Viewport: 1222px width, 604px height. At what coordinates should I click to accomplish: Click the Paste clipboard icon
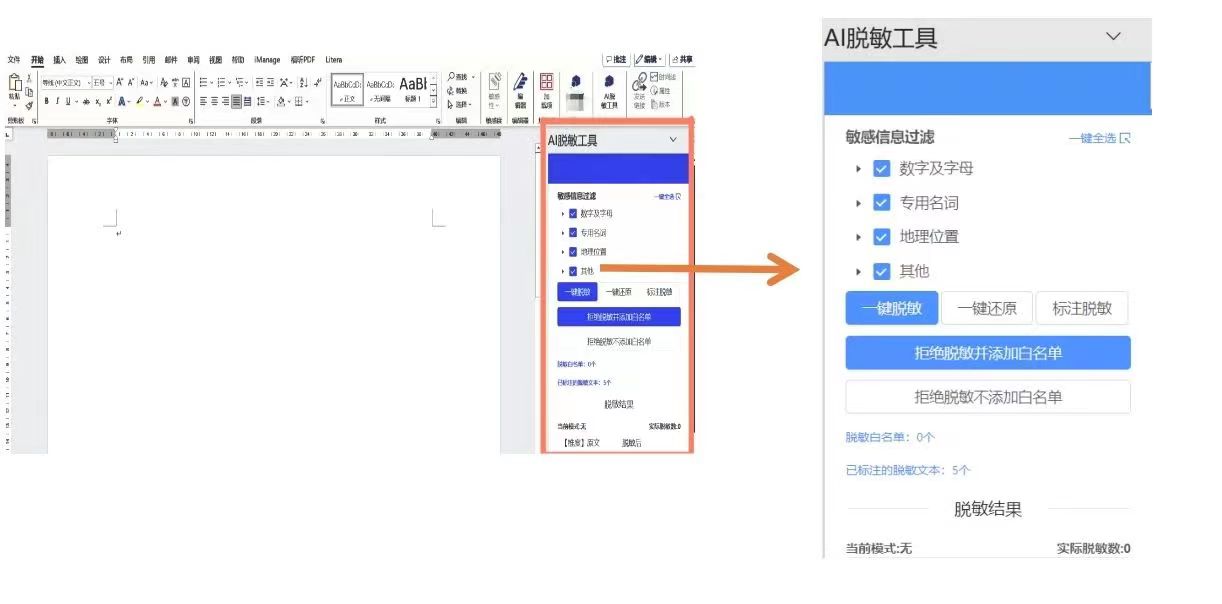14,86
